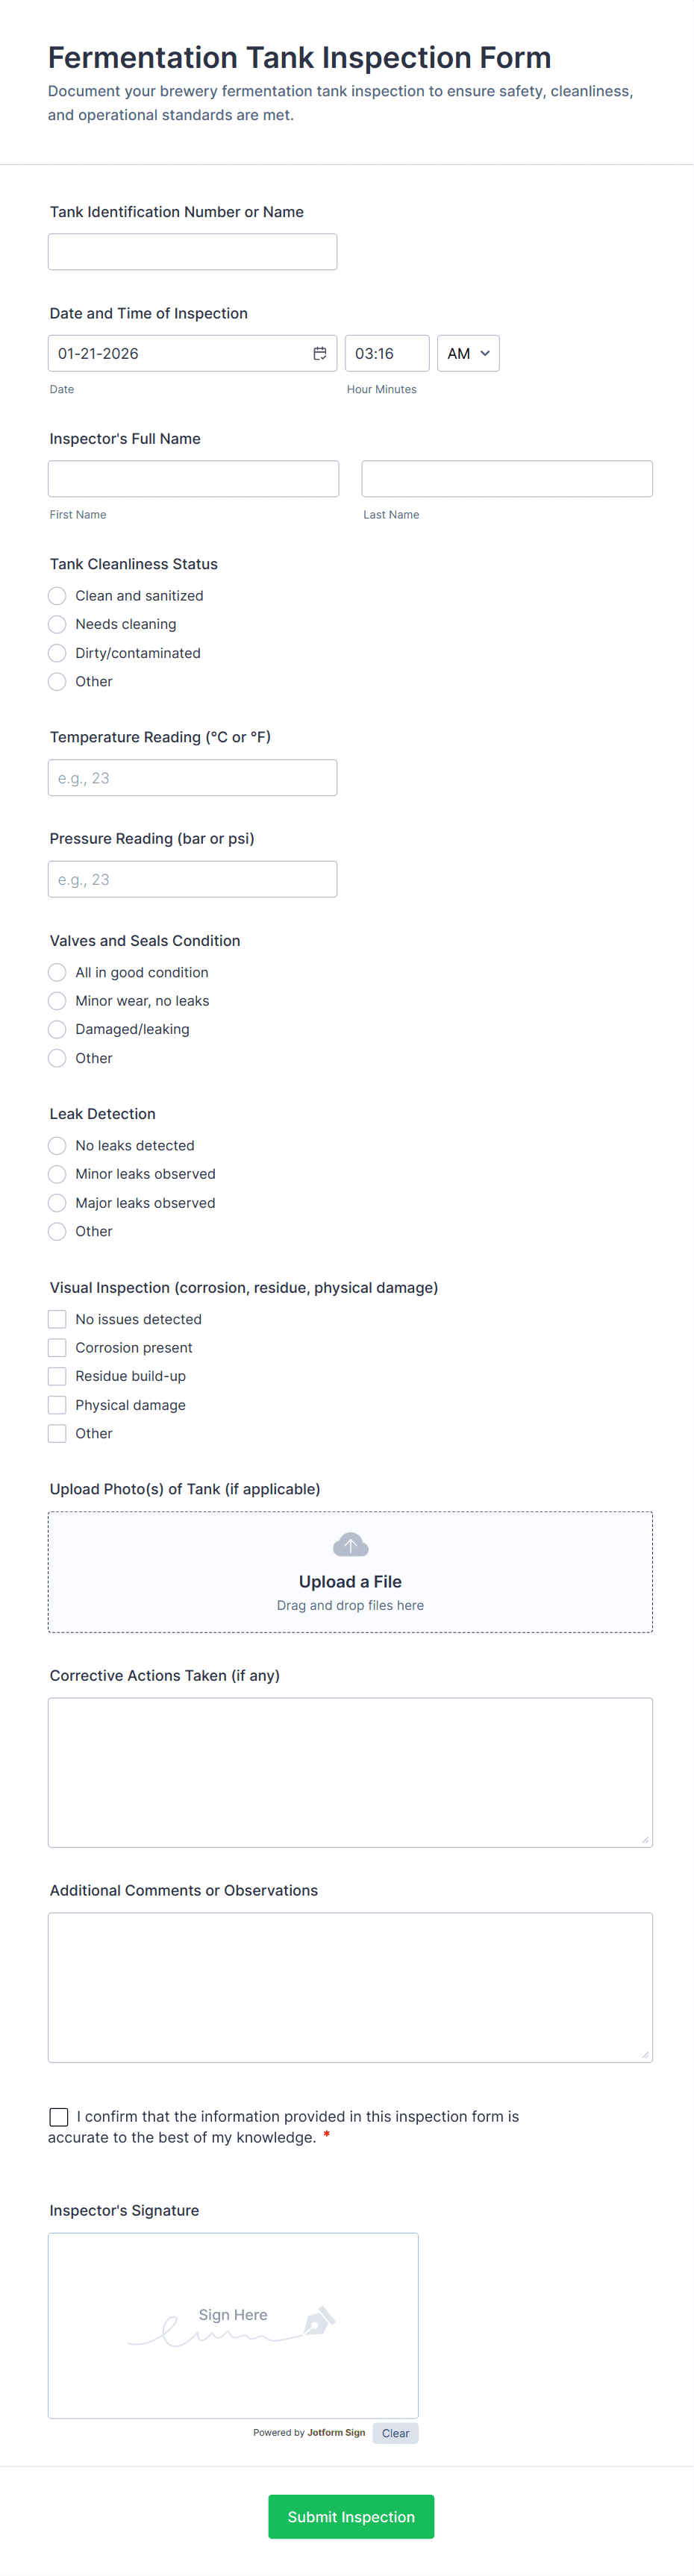
Task: Check the 'Corrosion present' box
Action: coord(57,1347)
